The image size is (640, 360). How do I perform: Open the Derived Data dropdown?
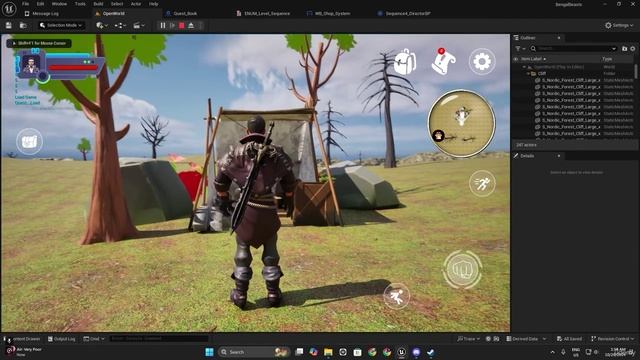pyautogui.click(x=526, y=339)
